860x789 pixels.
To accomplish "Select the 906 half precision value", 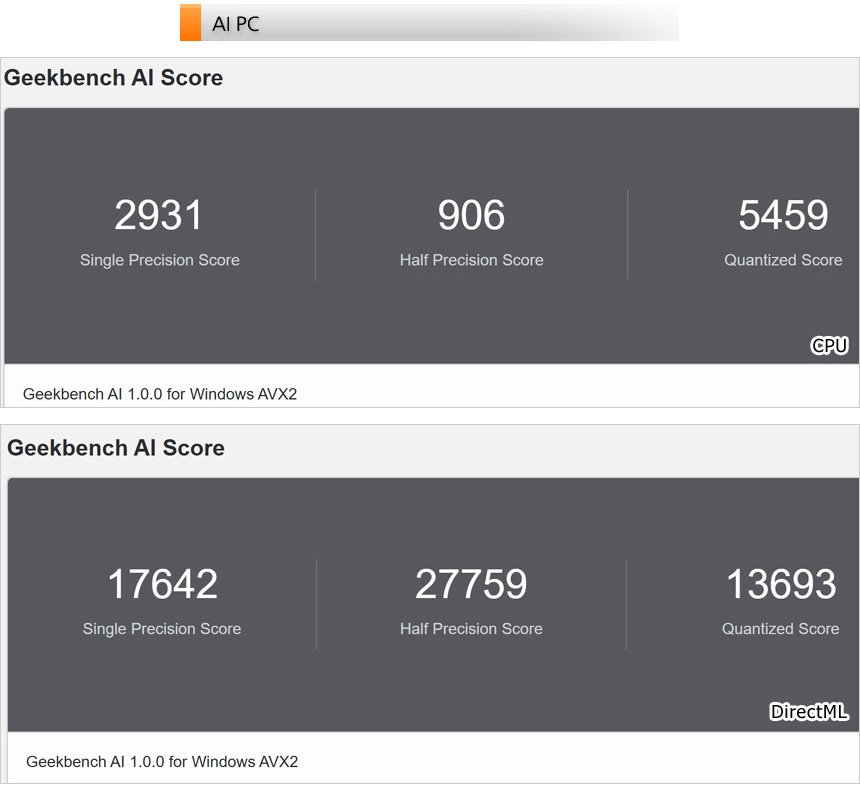I will 471,215.
